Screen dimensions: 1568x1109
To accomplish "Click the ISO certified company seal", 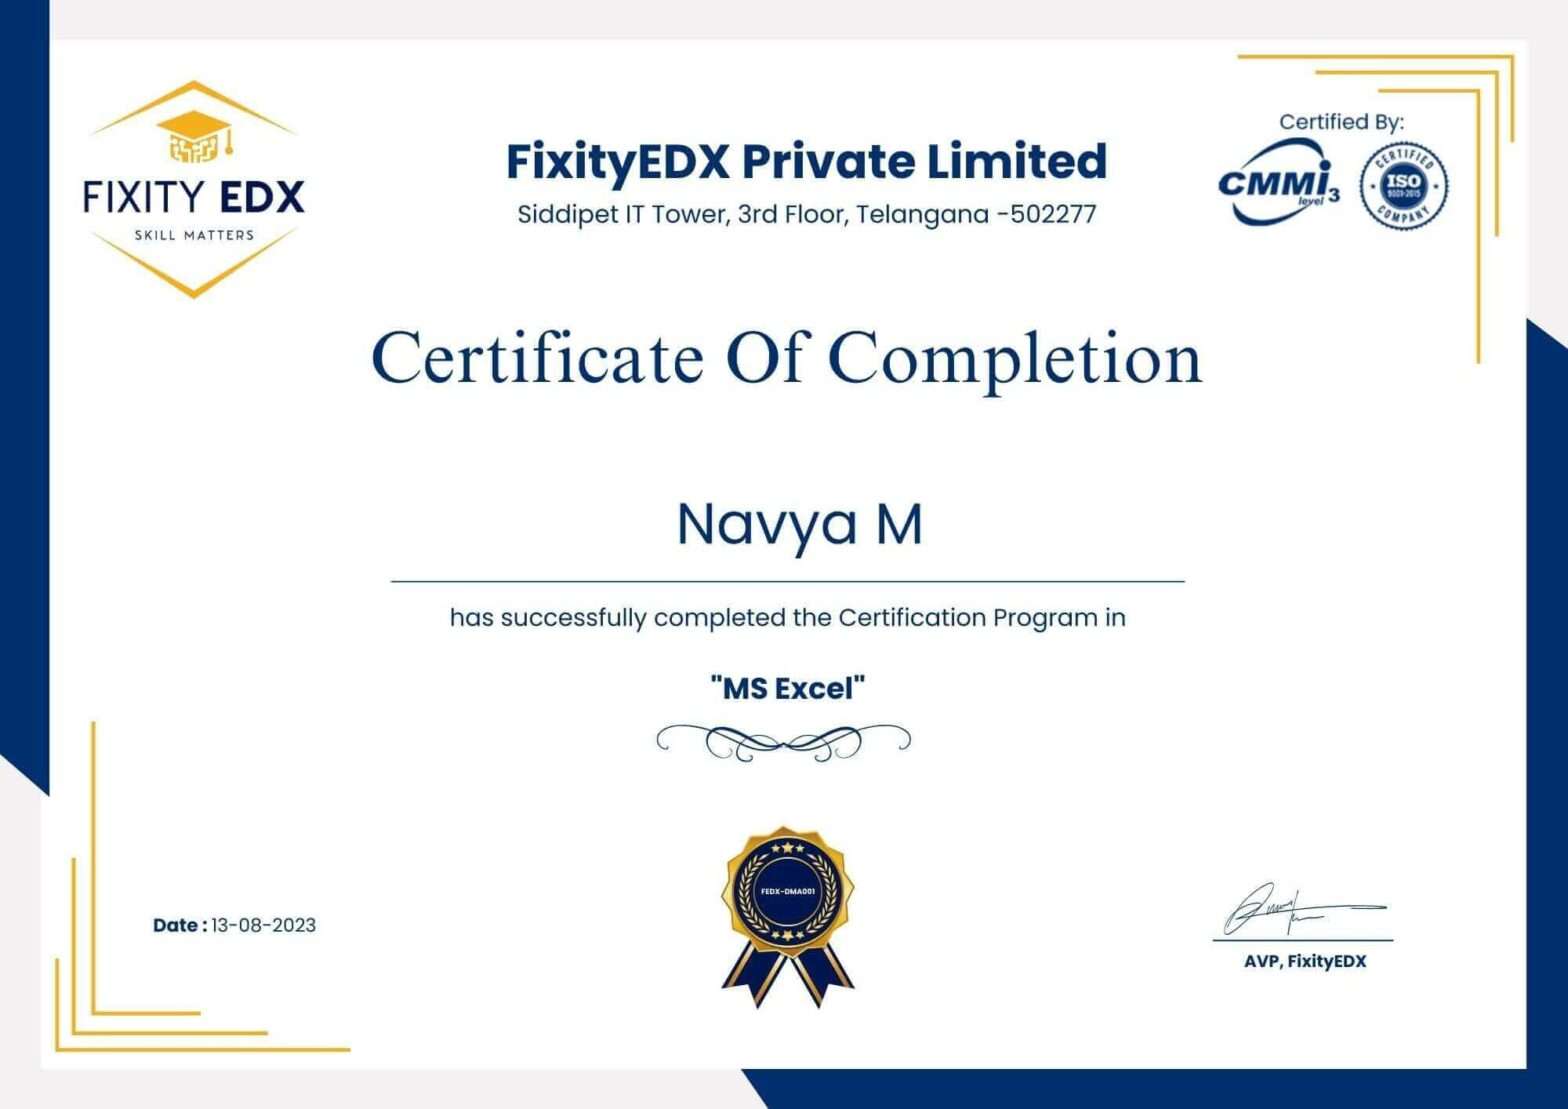I will point(1403,185).
